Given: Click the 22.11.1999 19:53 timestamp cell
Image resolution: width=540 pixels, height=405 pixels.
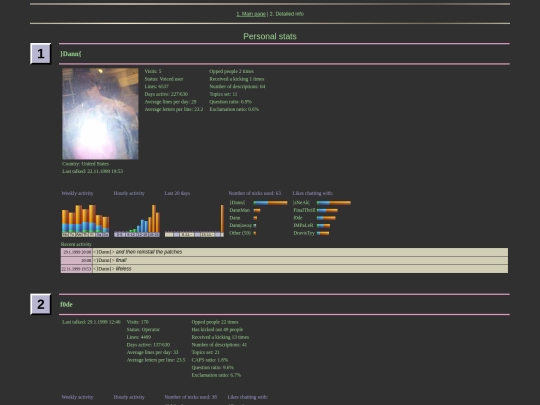Looking at the screenshot, I should click(x=76, y=269).
